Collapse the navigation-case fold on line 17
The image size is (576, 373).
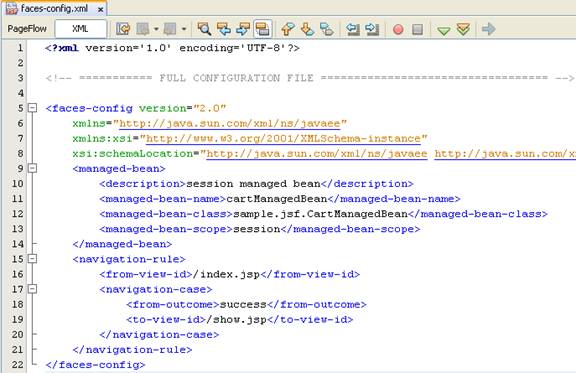coord(33,289)
